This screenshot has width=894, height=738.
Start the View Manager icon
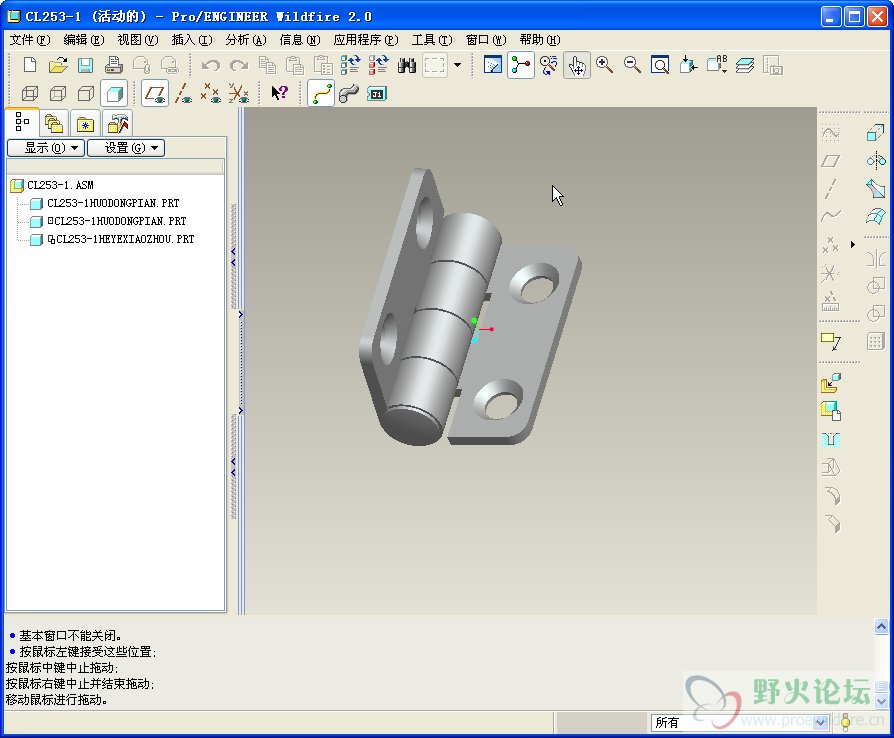tap(773, 65)
